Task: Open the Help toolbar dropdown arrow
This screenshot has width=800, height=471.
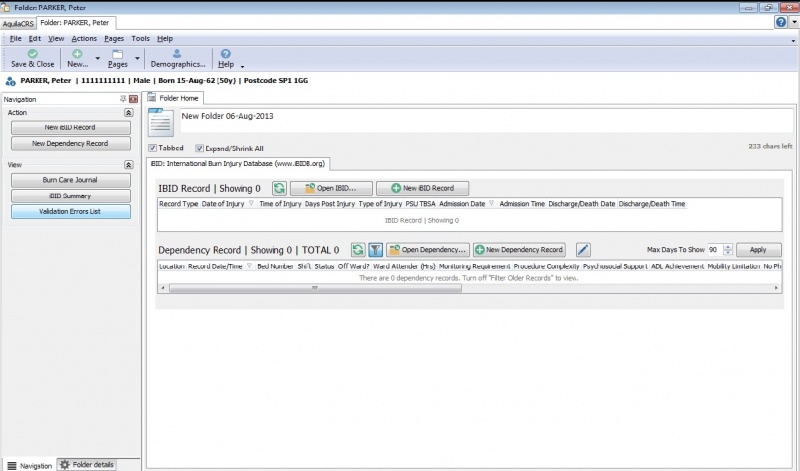Action: click(242, 66)
